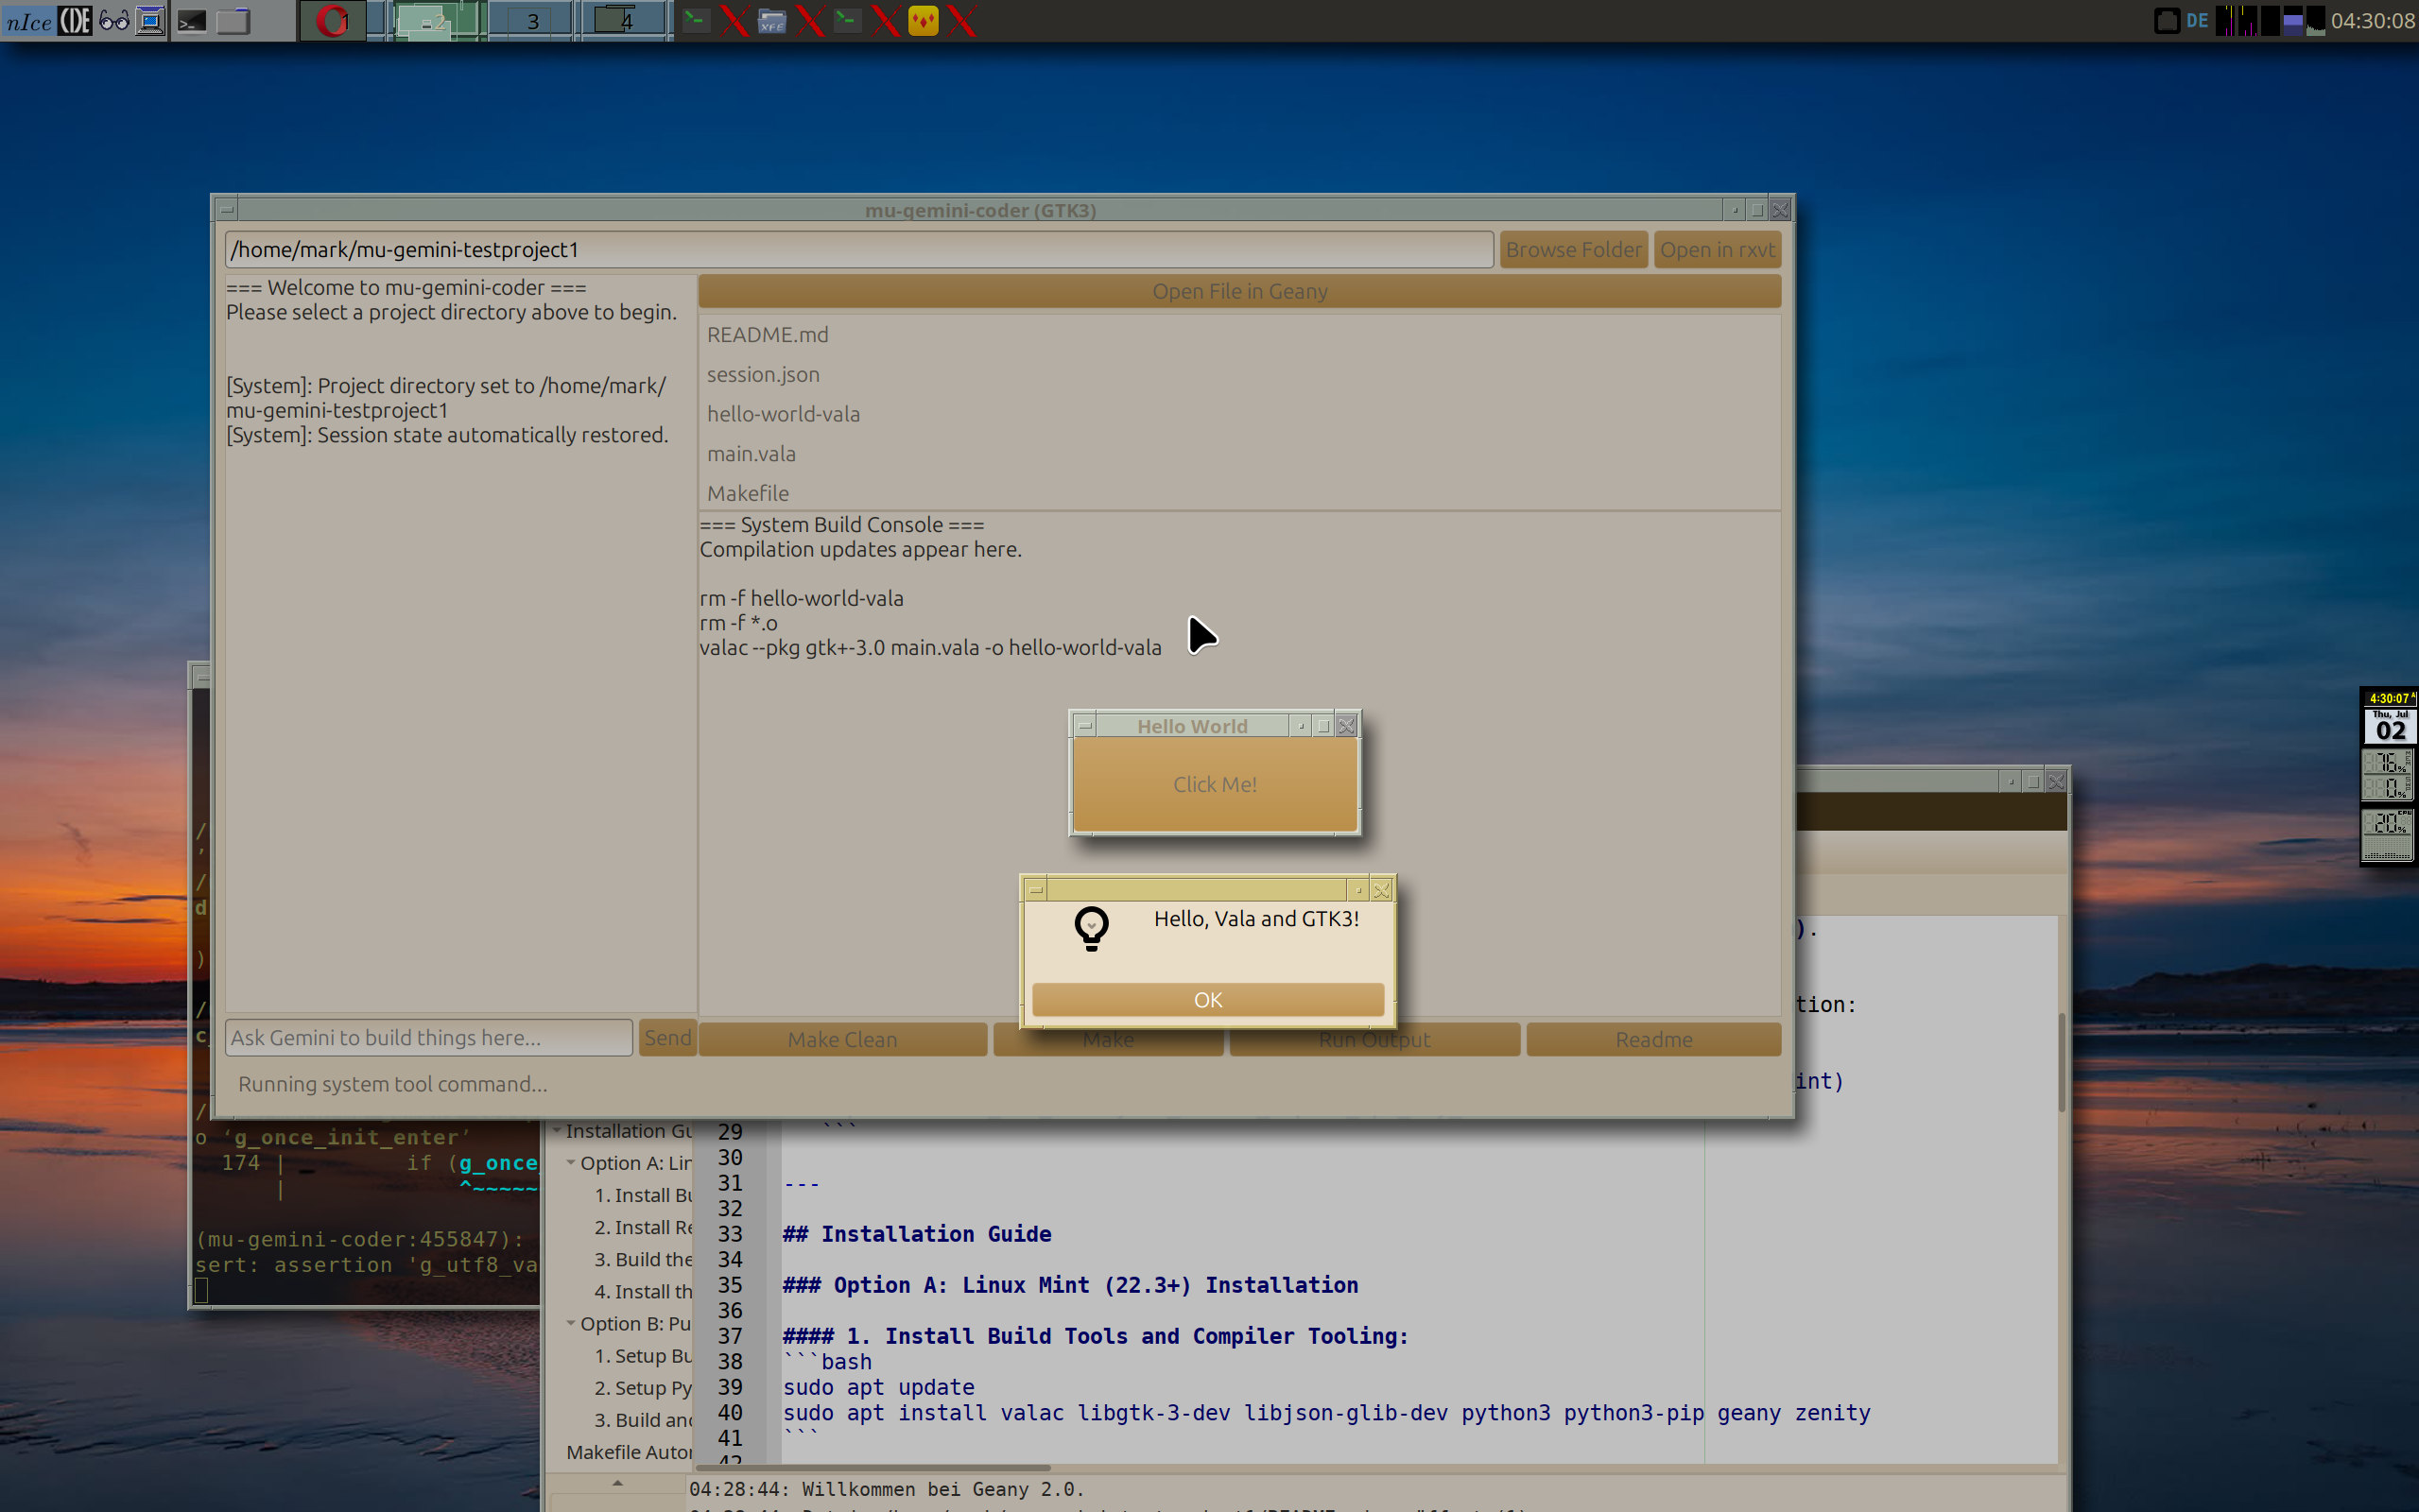Click the computer monitor icon in the taskbar
This screenshot has height=1512, width=2419.
[x=150, y=21]
